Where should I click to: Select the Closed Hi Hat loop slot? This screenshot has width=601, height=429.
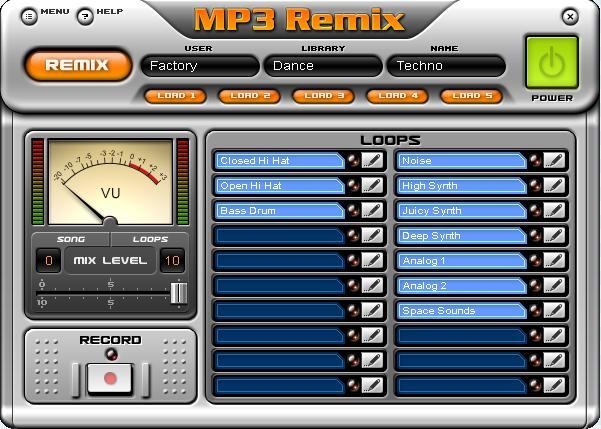279,160
